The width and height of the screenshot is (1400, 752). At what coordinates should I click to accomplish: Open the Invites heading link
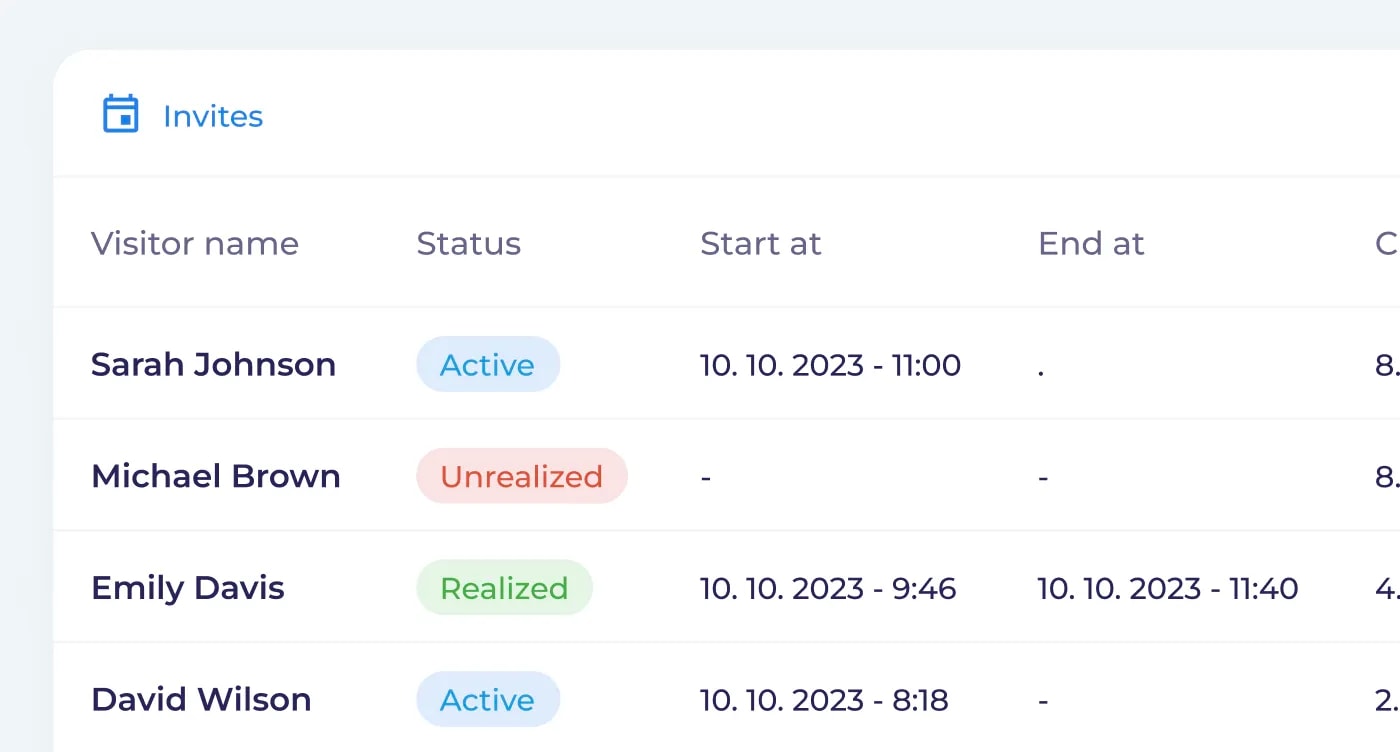213,116
